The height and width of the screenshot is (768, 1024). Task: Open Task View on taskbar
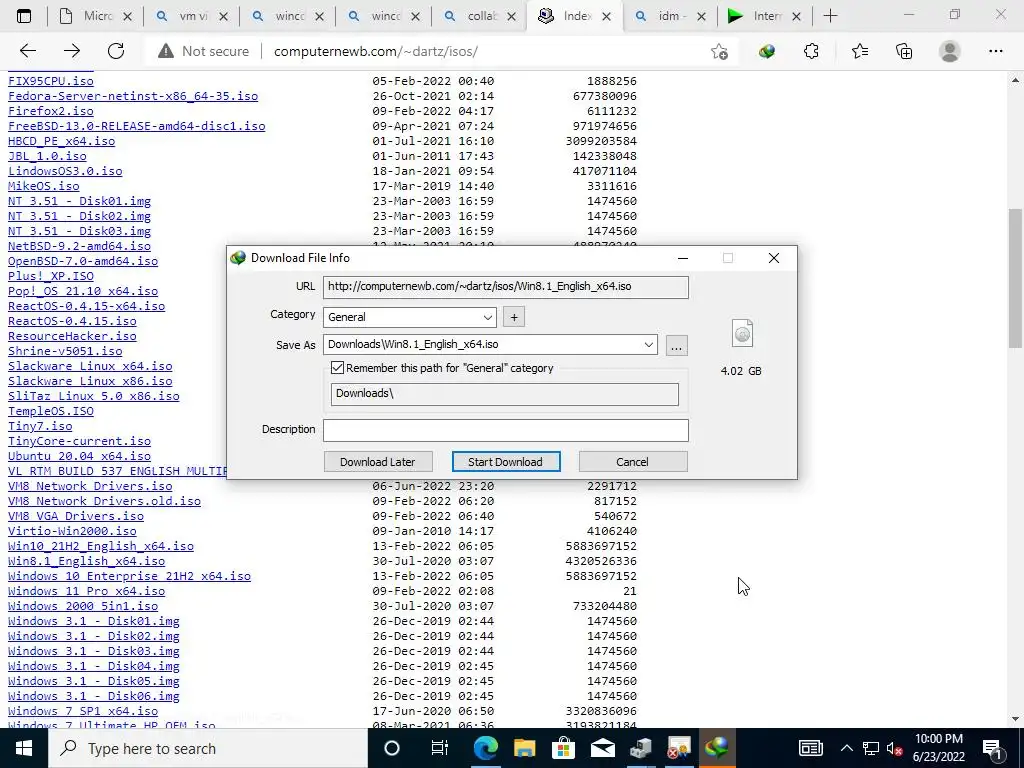click(440, 748)
